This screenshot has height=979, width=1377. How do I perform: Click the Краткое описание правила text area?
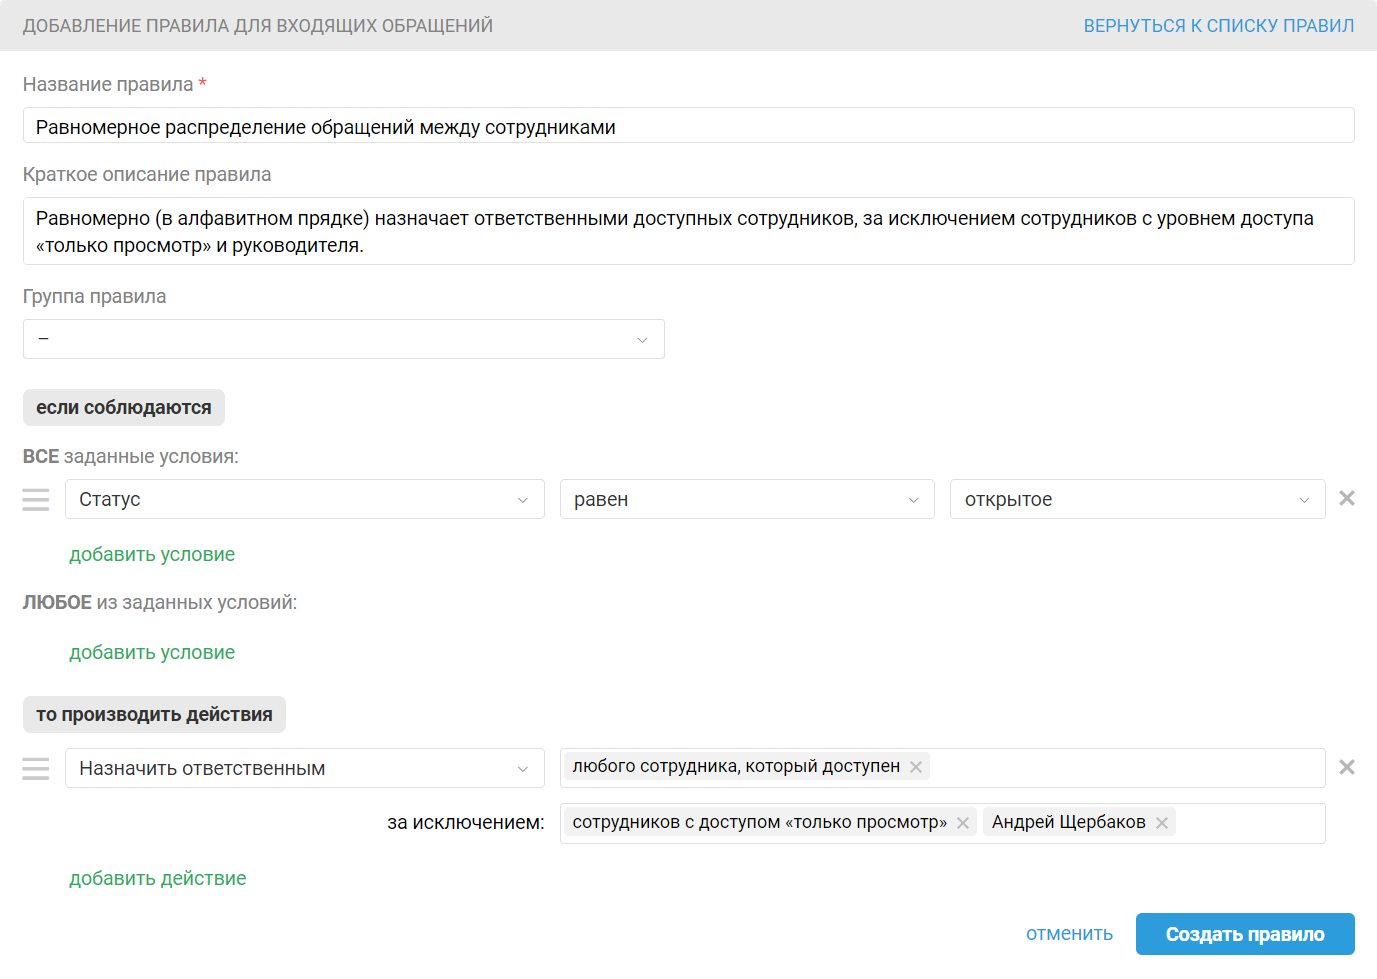pyautogui.click(x=688, y=231)
